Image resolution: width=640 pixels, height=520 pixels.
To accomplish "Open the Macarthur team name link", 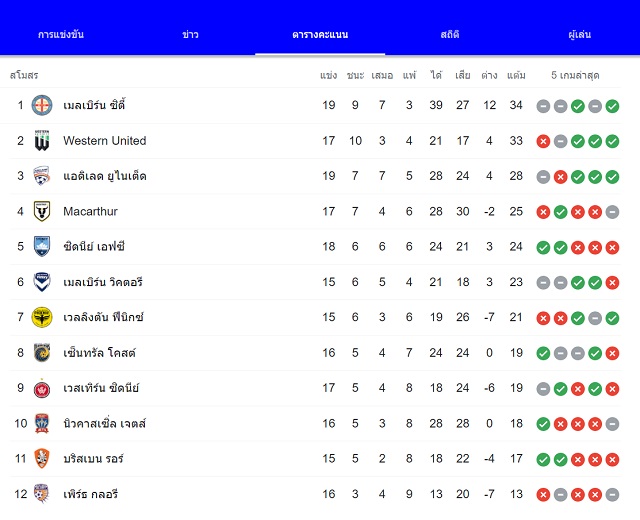I will [90, 211].
